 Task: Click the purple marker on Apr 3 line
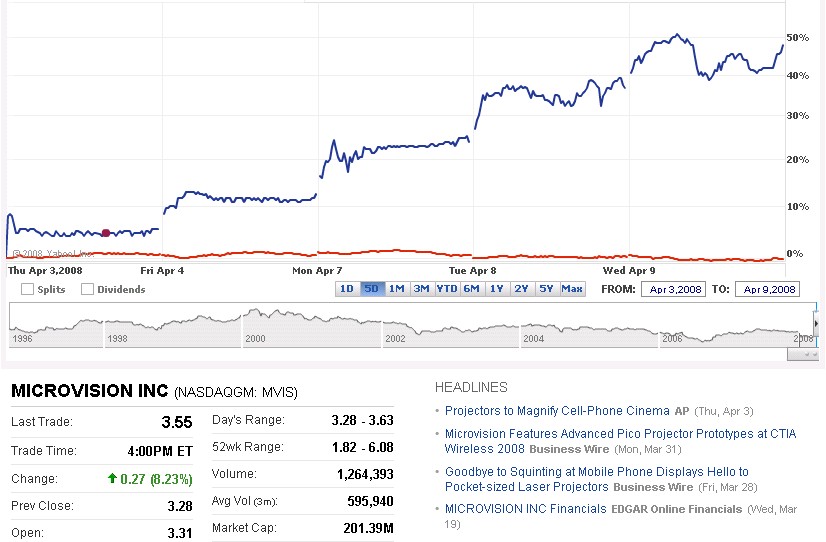[x=105, y=233]
